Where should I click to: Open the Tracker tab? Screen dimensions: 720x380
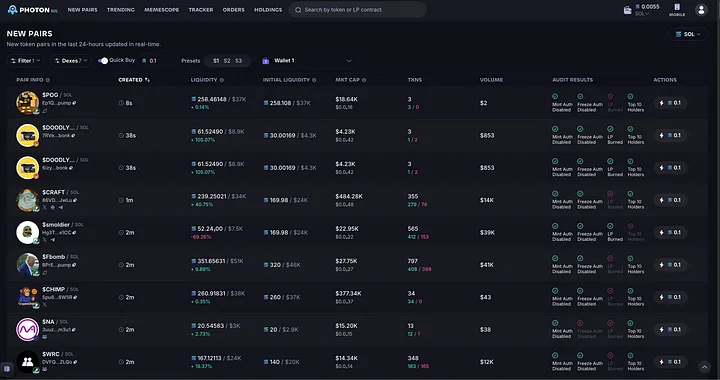coord(201,10)
